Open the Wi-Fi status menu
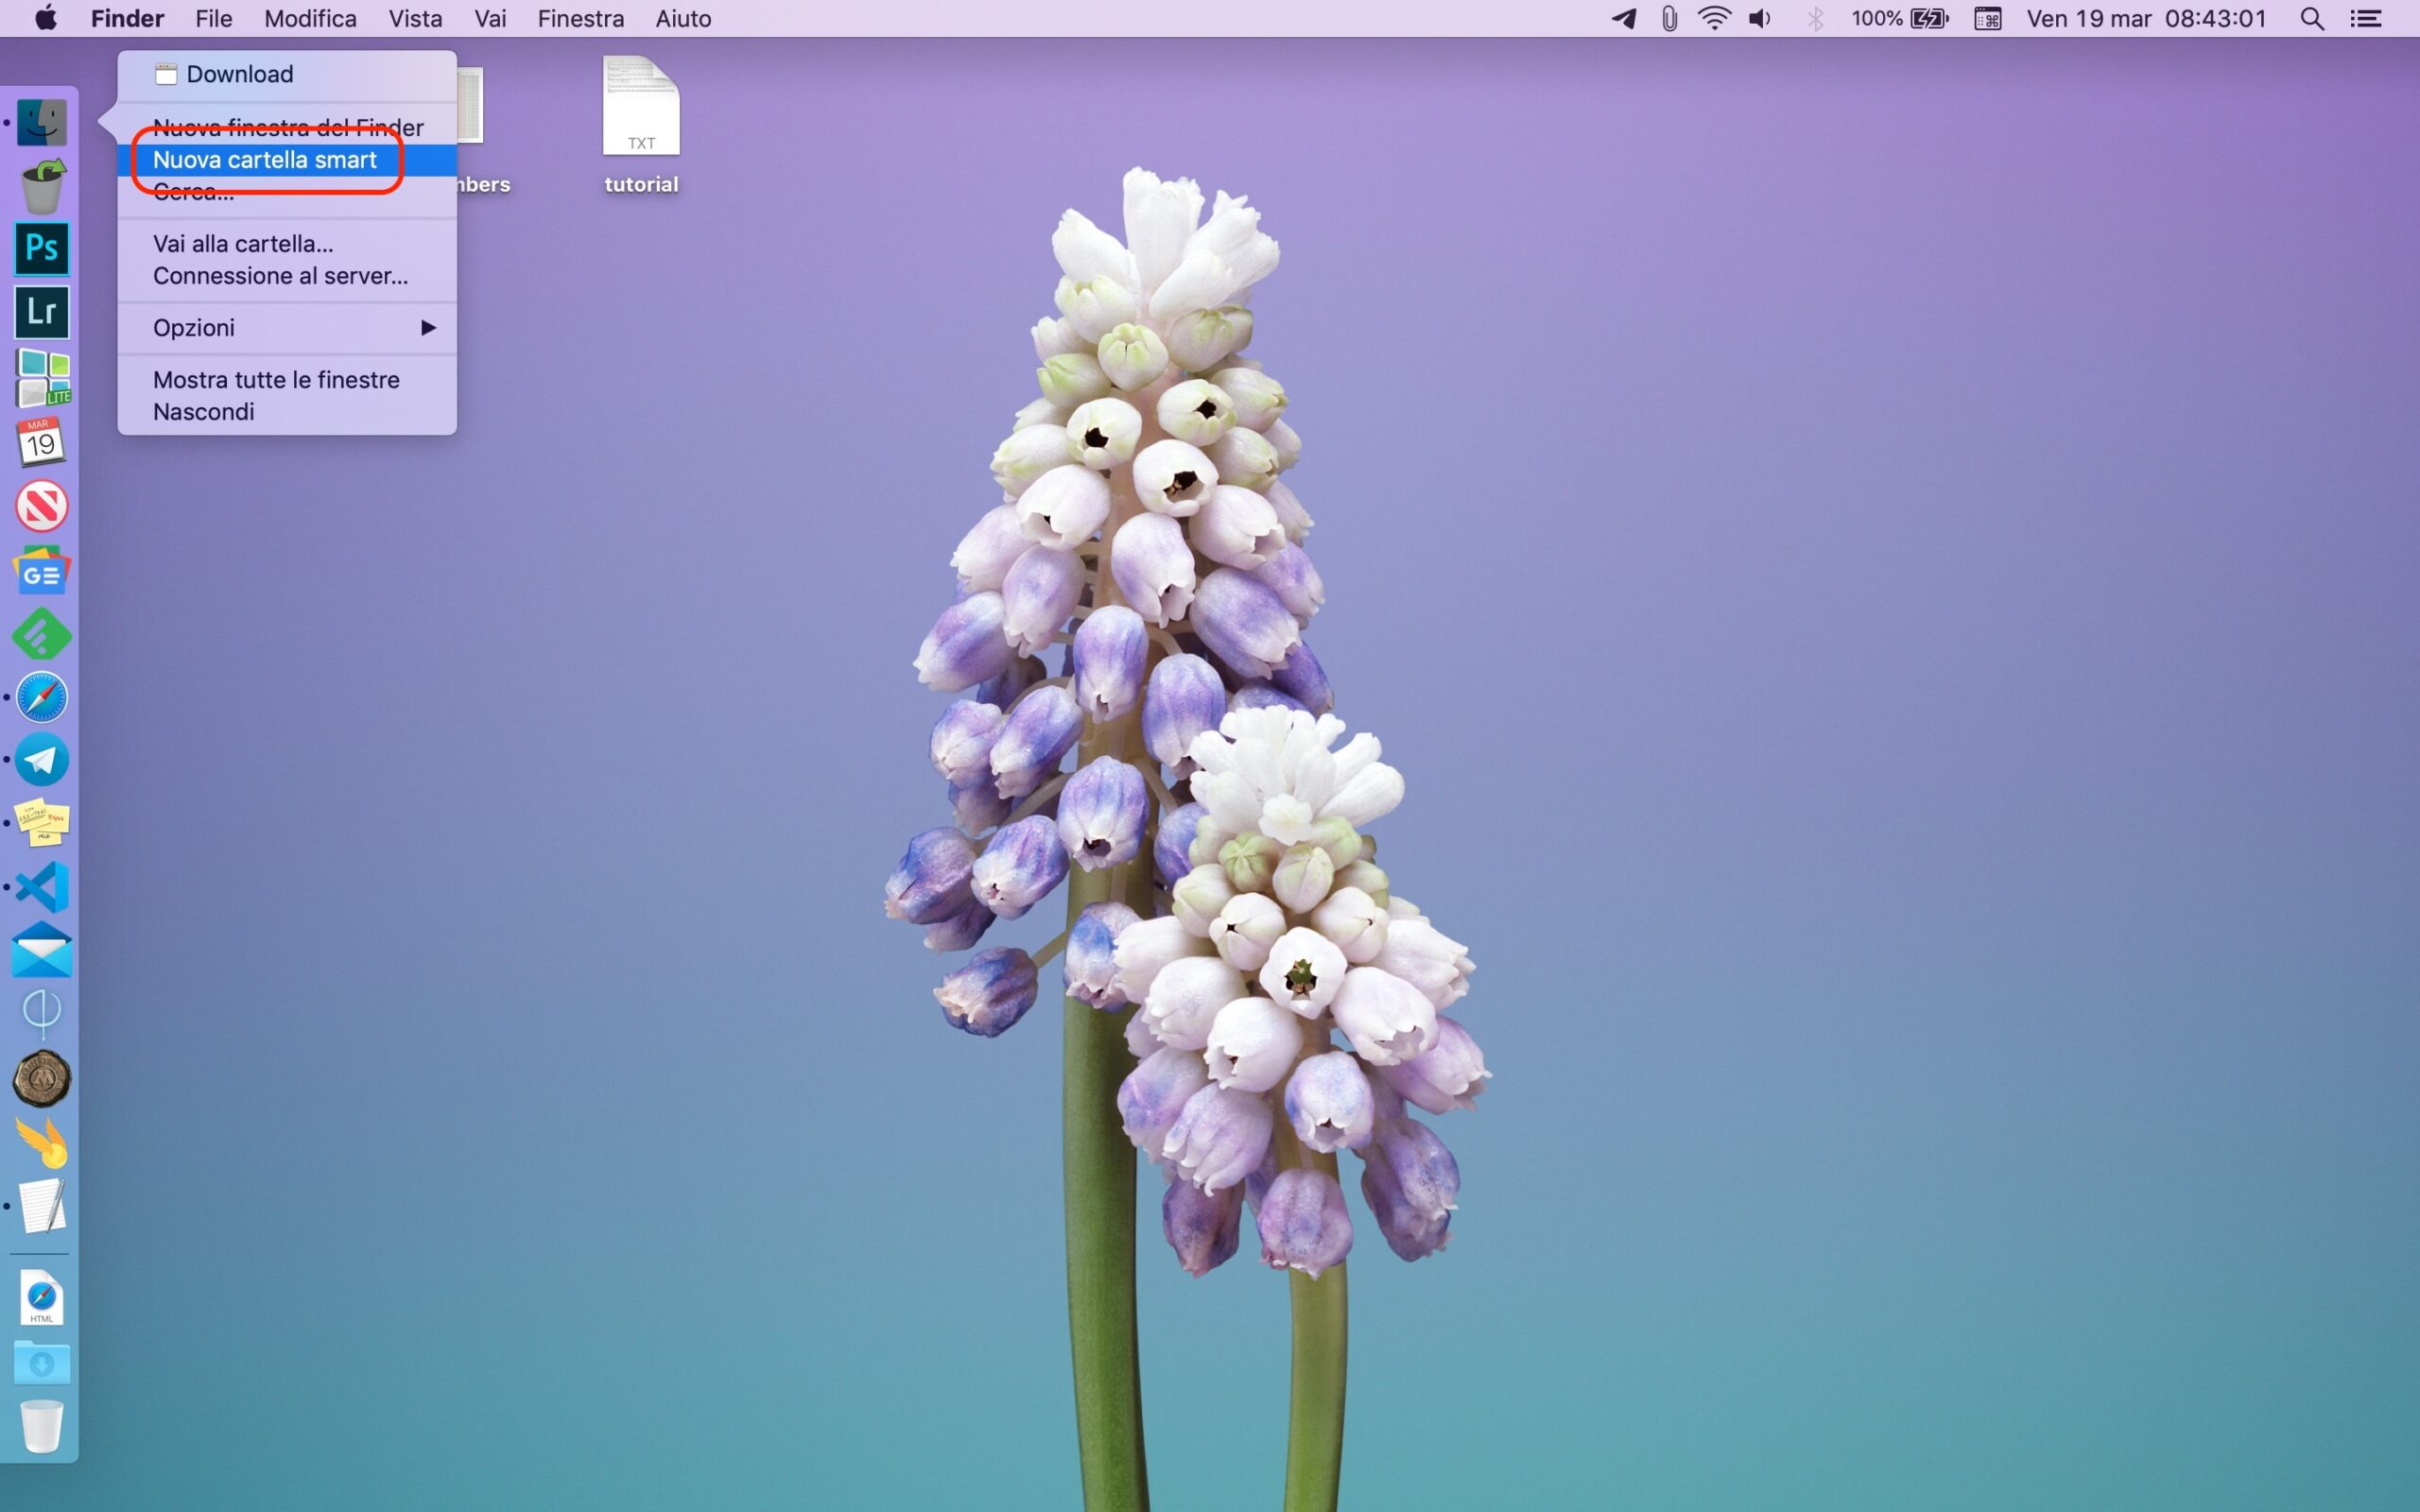This screenshot has height=1512, width=2420. 1714,19
